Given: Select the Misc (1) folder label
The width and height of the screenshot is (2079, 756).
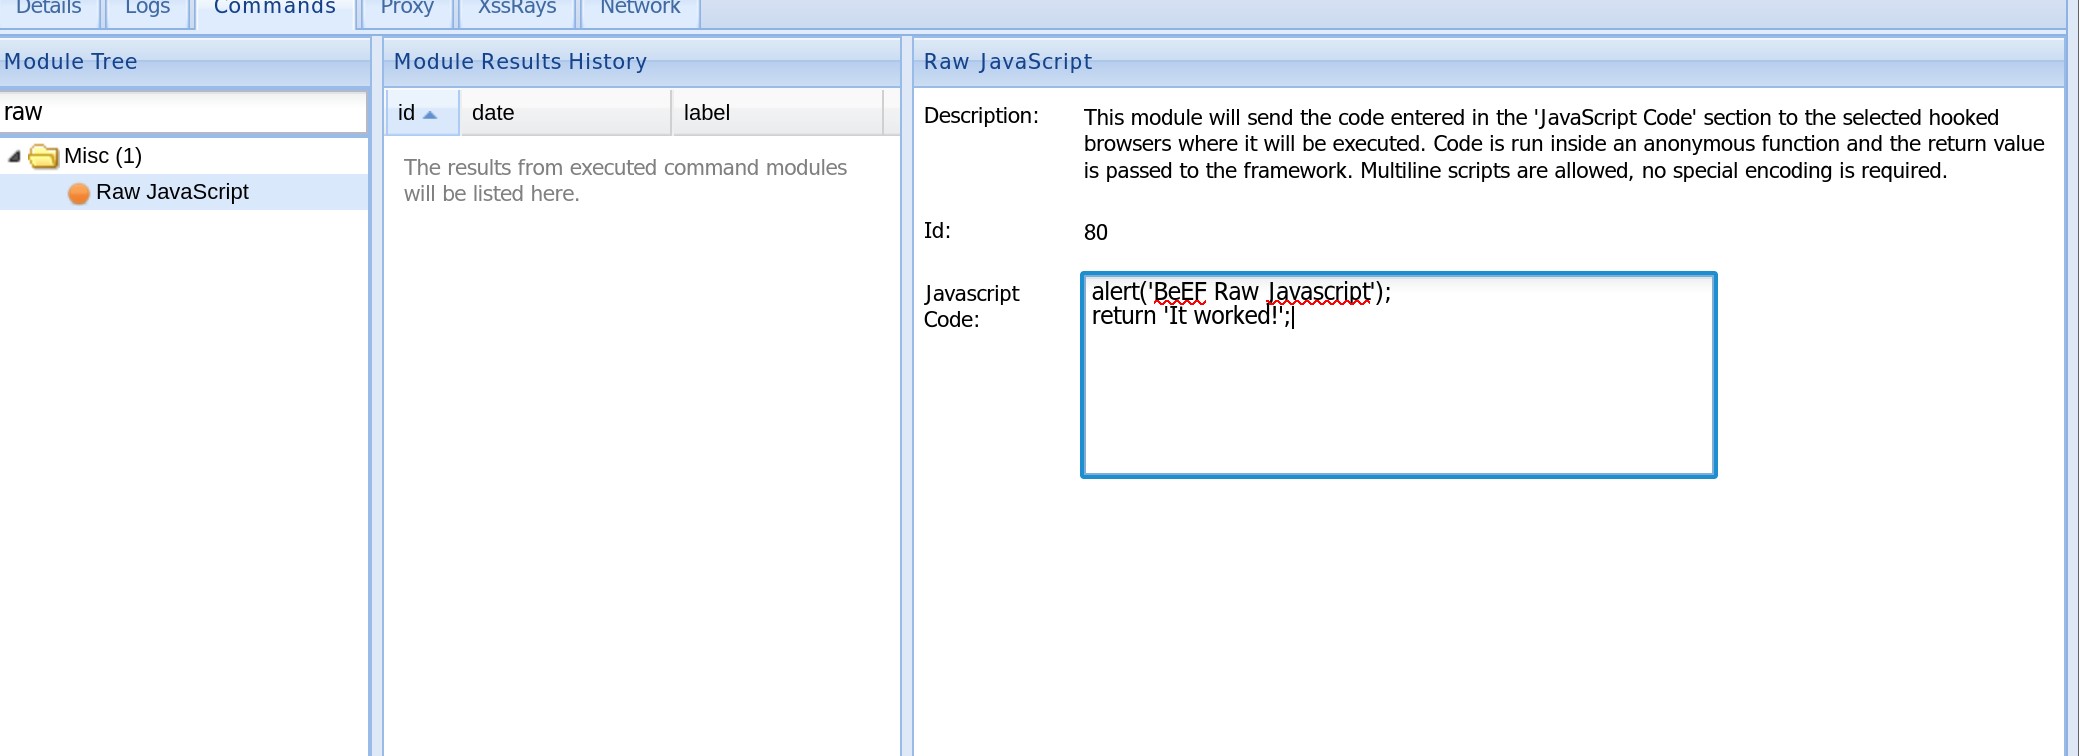Looking at the screenshot, I should [x=103, y=156].
